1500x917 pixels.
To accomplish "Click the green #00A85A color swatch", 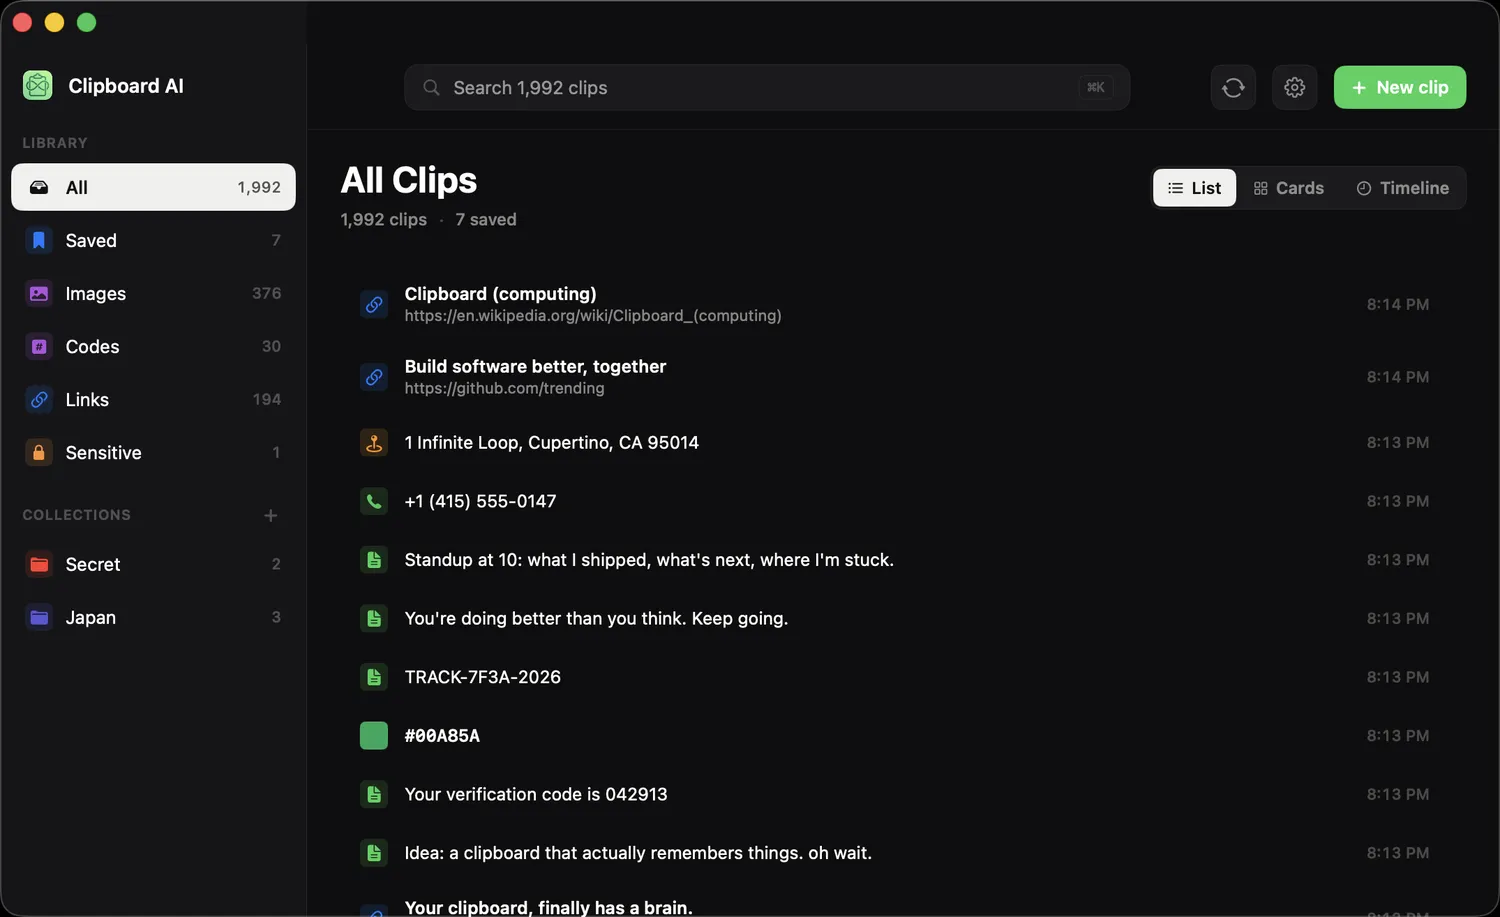I will (374, 736).
